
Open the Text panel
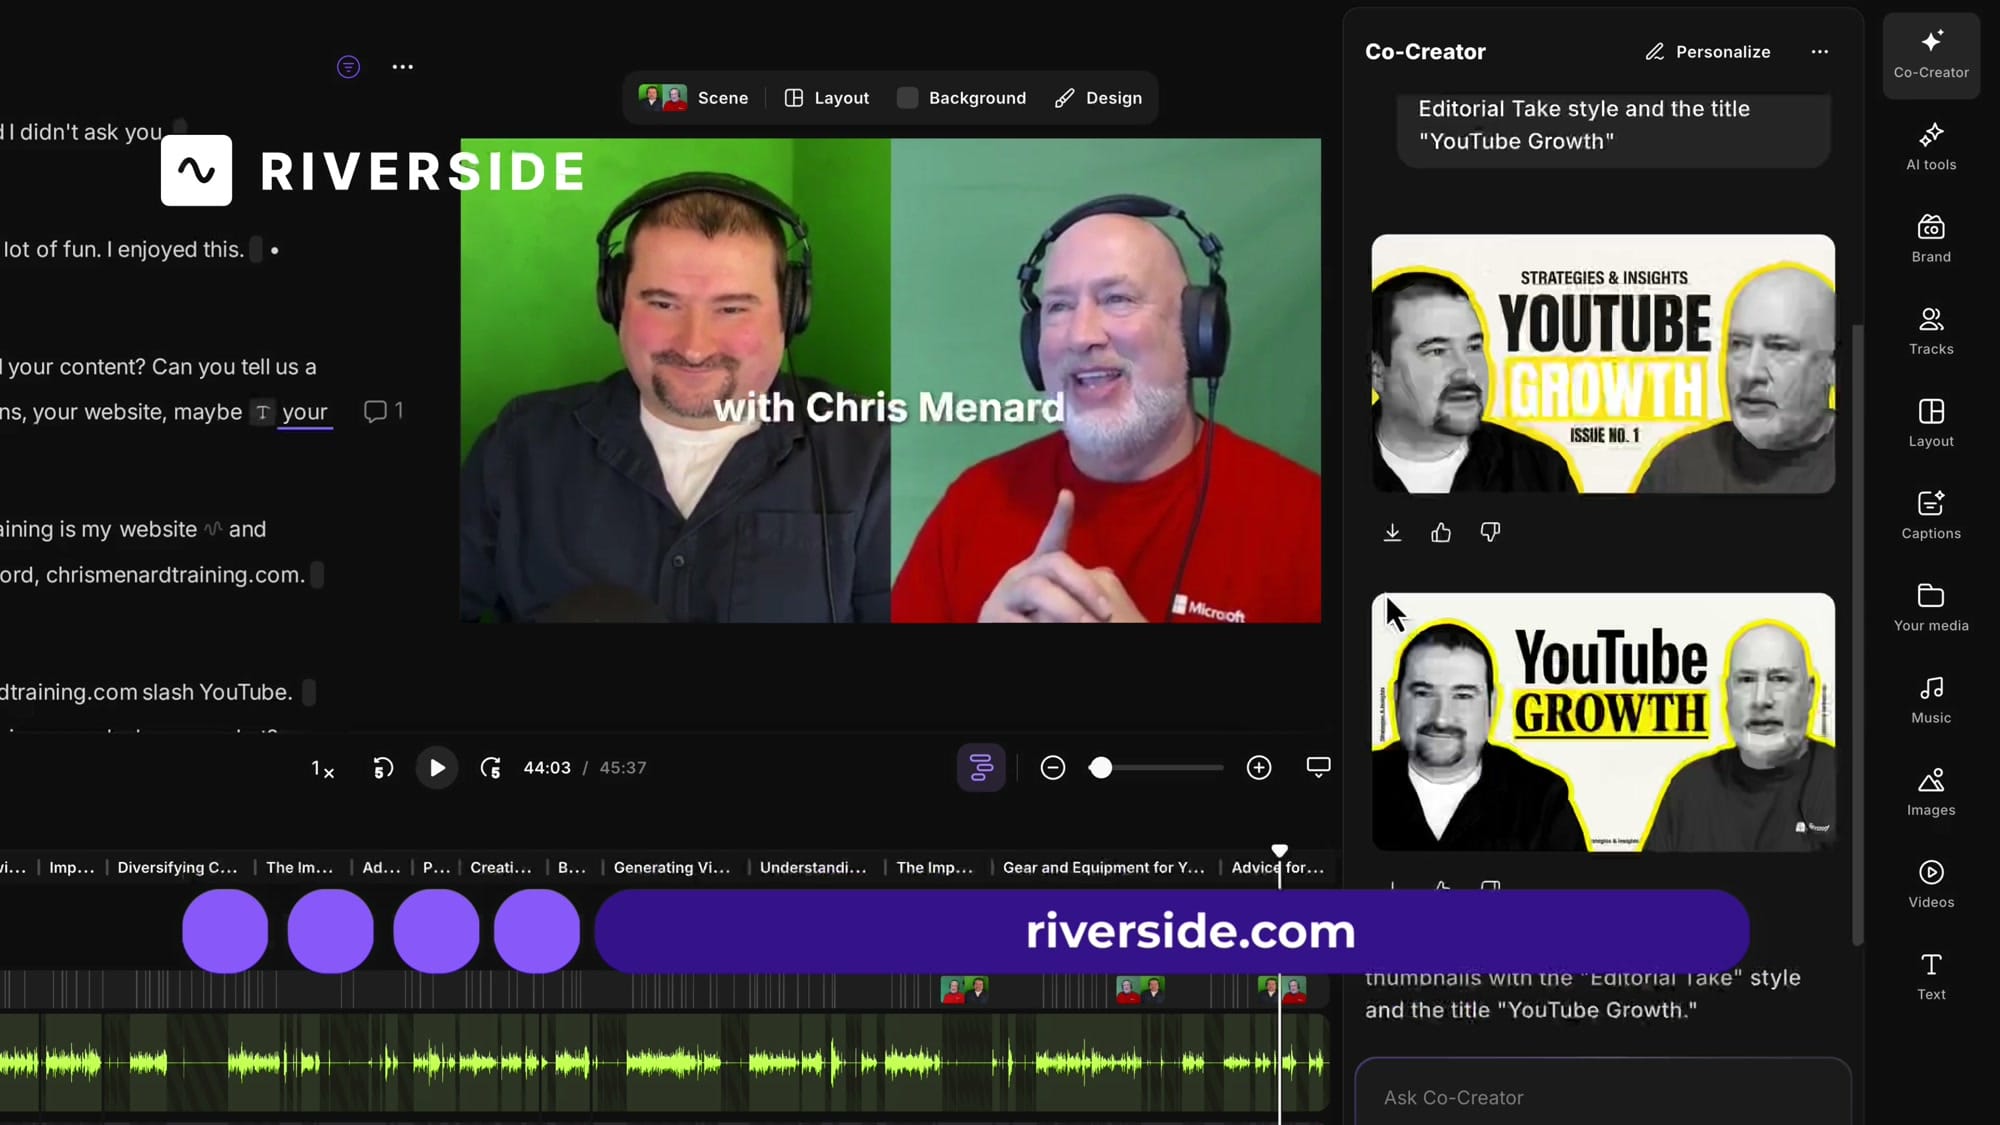coord(1929,976)
